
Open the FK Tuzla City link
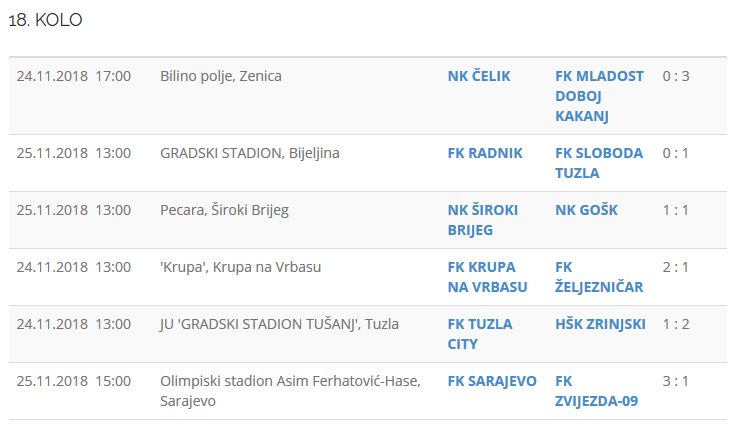480,334
